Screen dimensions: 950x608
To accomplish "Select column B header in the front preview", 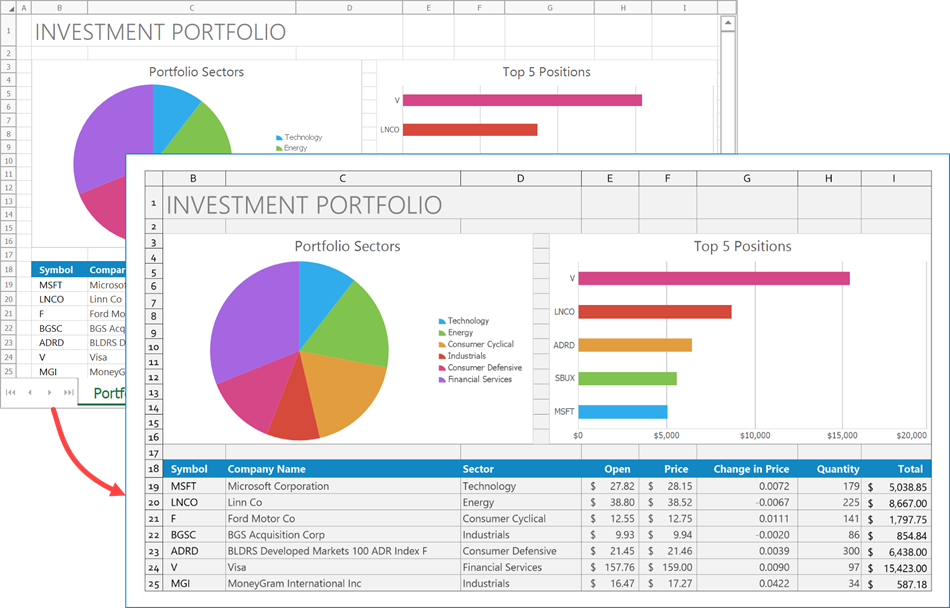I will [x=193, y=178].
